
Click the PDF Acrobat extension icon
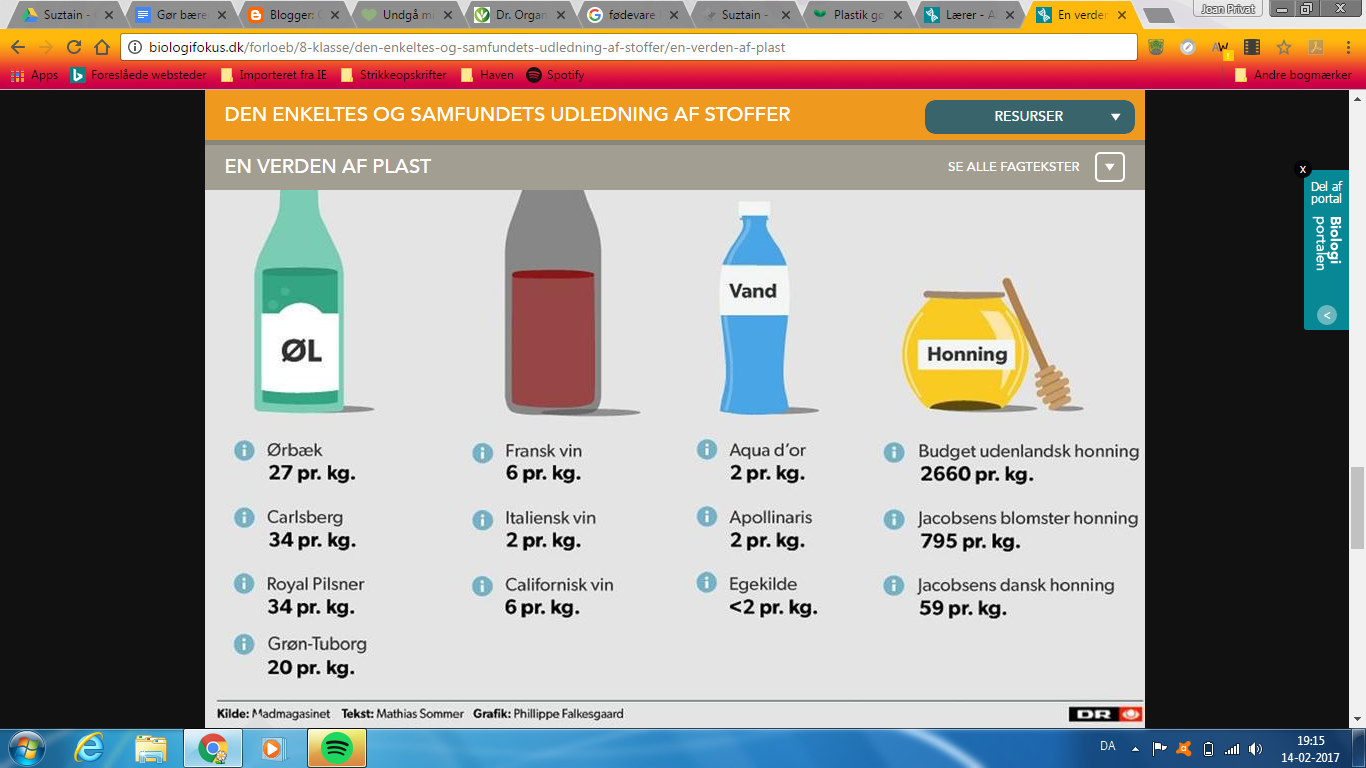pyautogui.click(x=1316, y=47)
